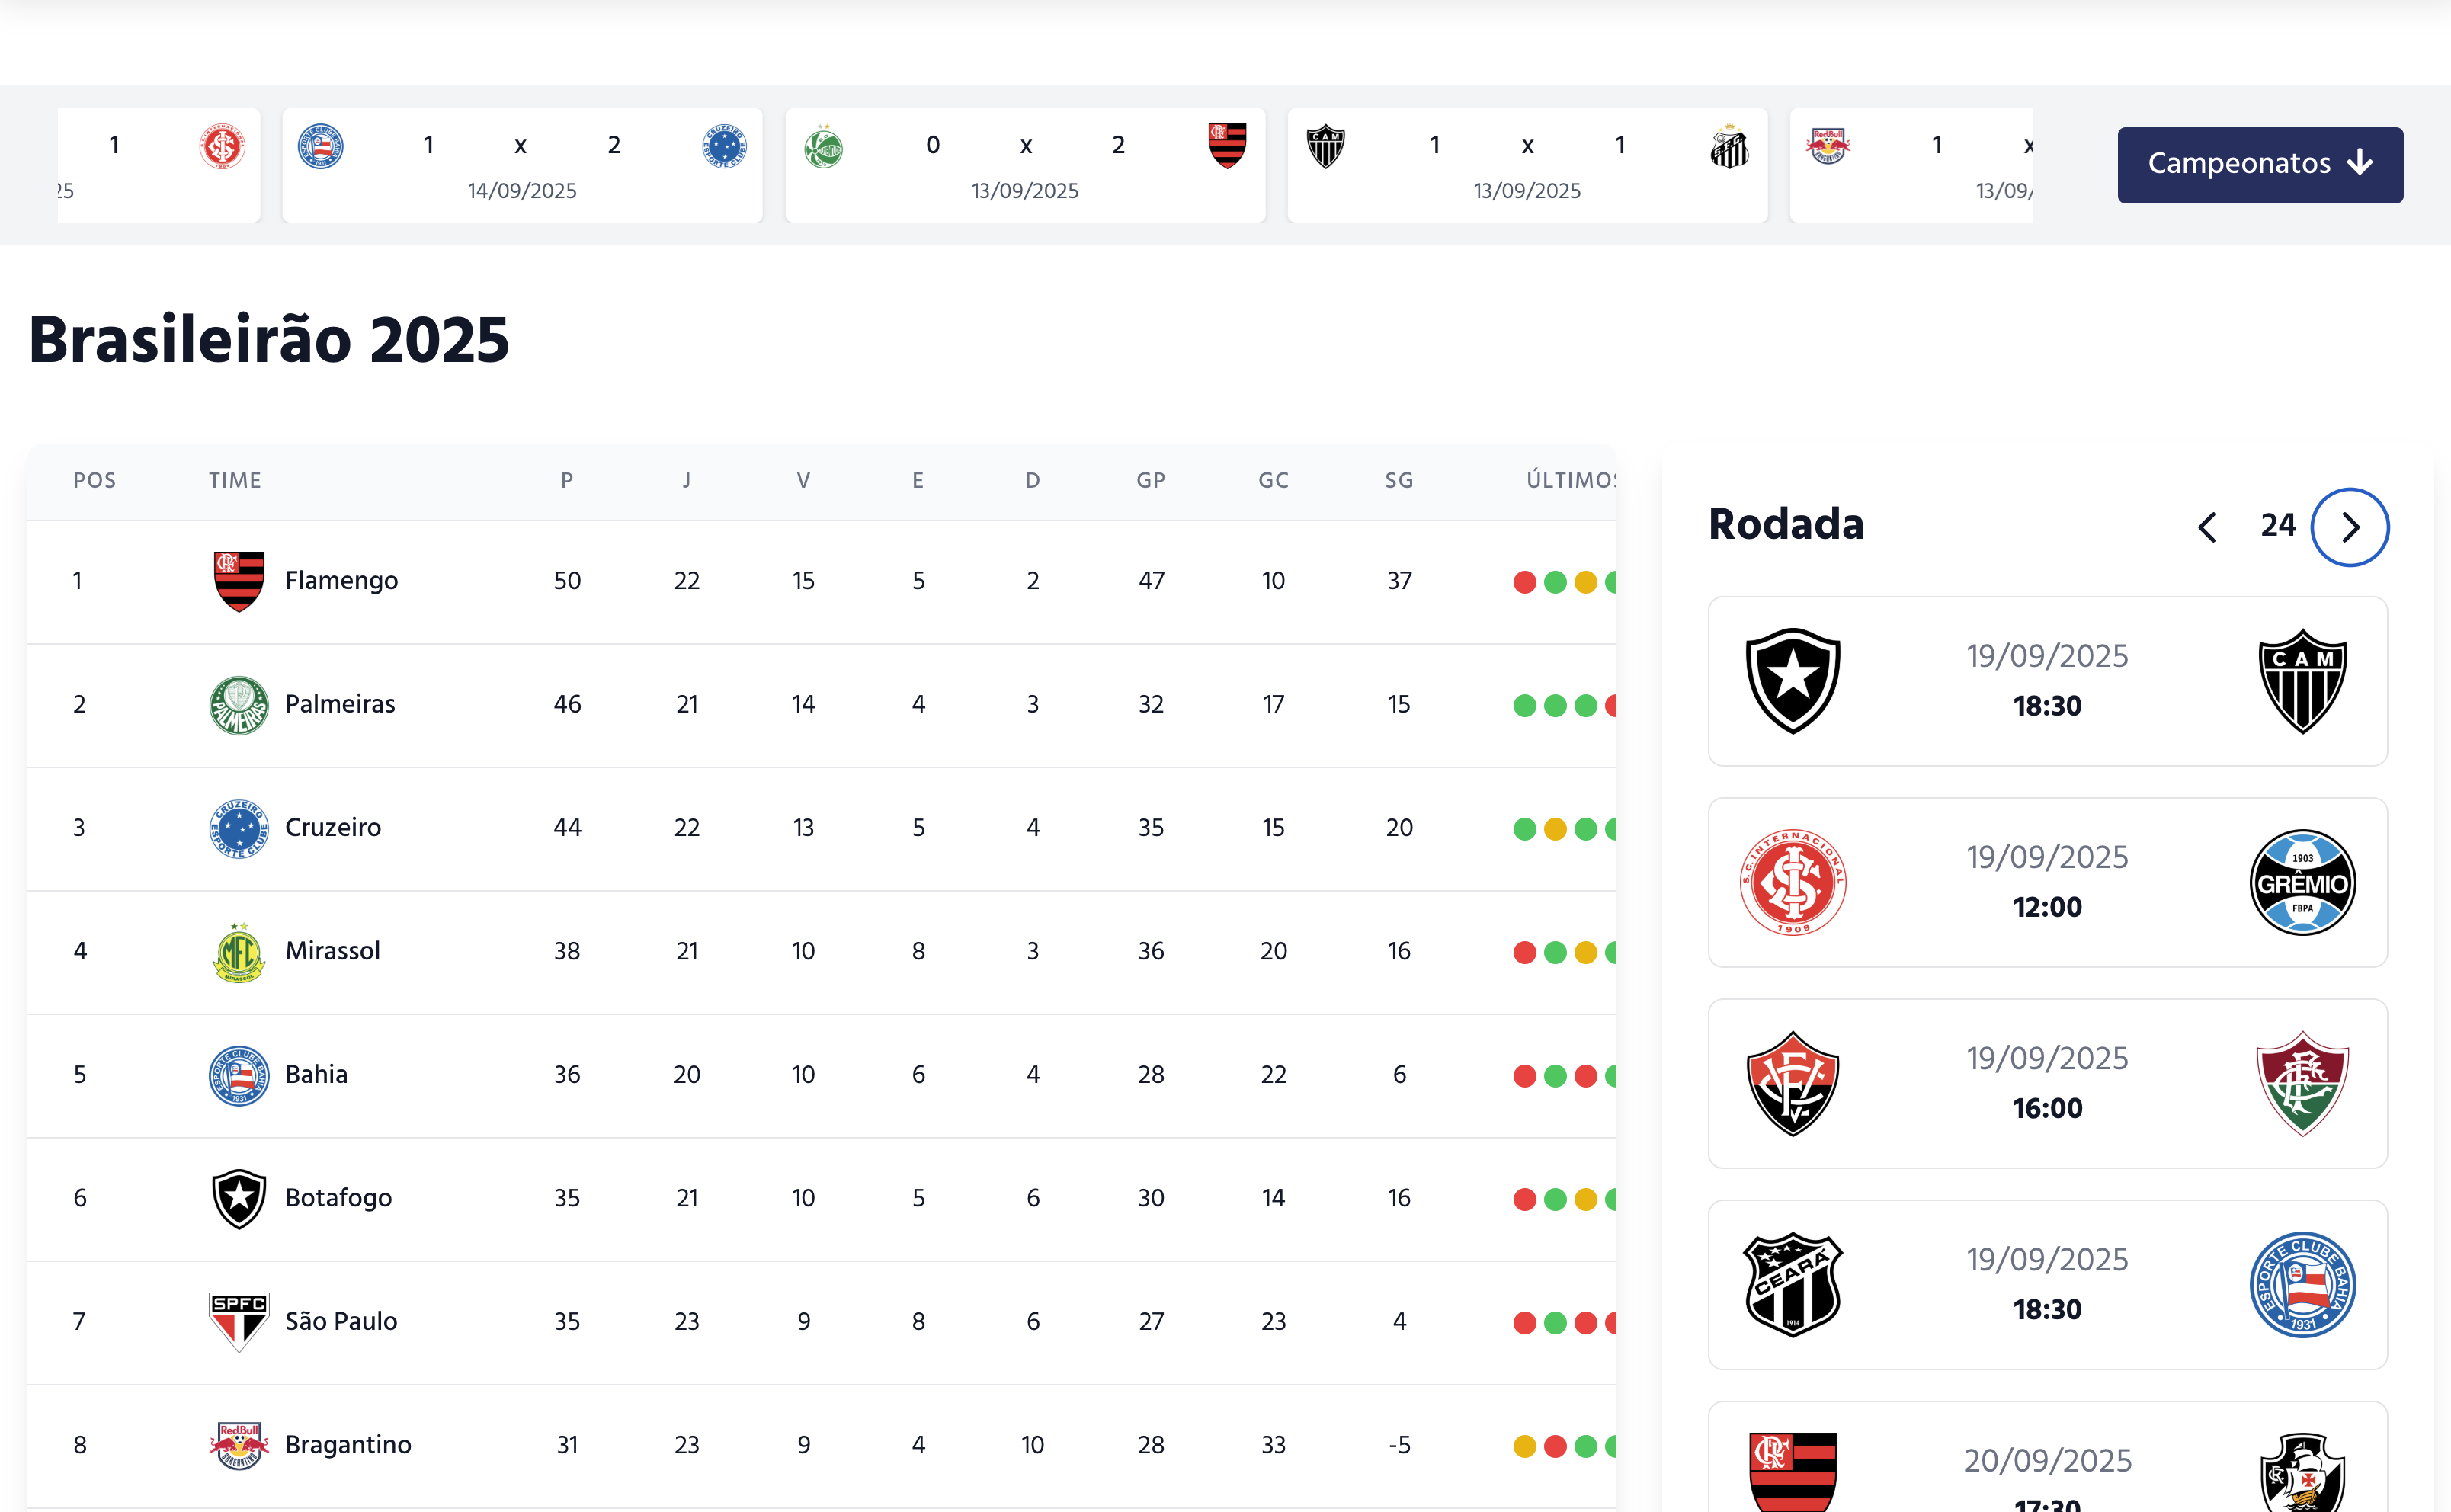Click the Ceará crest in the Rodada panel
The height and width of the screenshot is (1512, 2451).
click(1792, 1285)
